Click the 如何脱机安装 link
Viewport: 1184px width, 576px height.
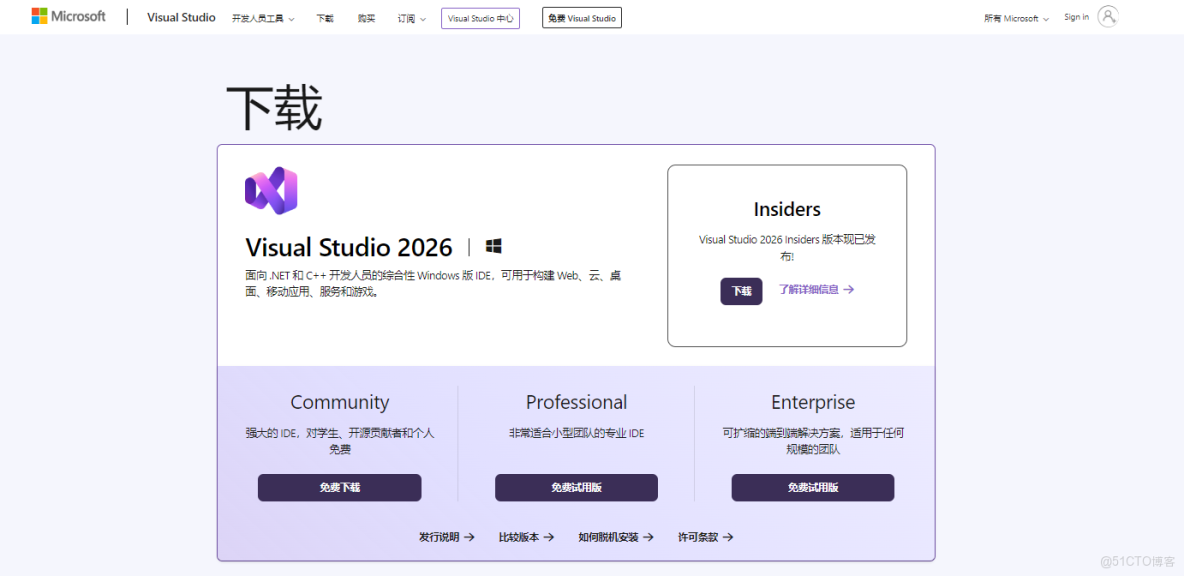(x=609, y=537)
